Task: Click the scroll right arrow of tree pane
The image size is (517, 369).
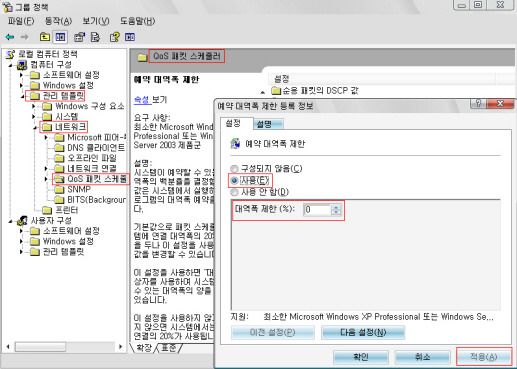Action: click(x=120, y=347)
